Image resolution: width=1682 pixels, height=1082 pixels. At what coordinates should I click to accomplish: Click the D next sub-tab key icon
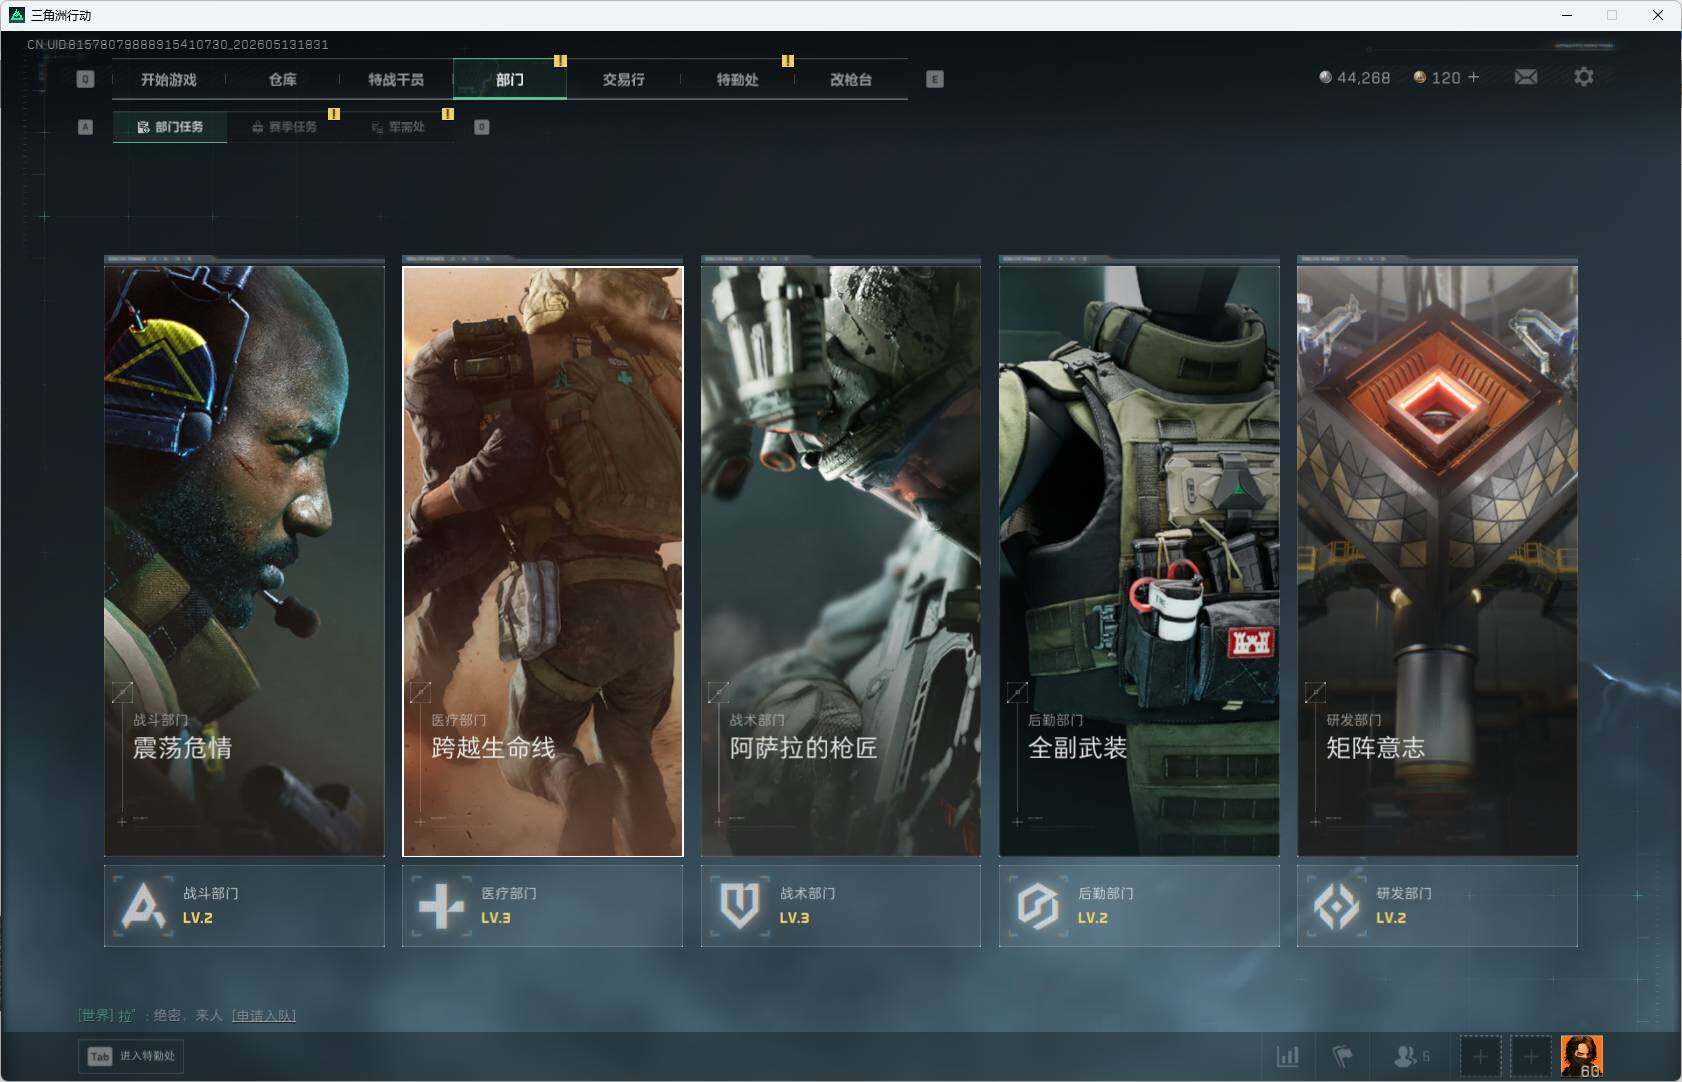click(x=482, y=127)
